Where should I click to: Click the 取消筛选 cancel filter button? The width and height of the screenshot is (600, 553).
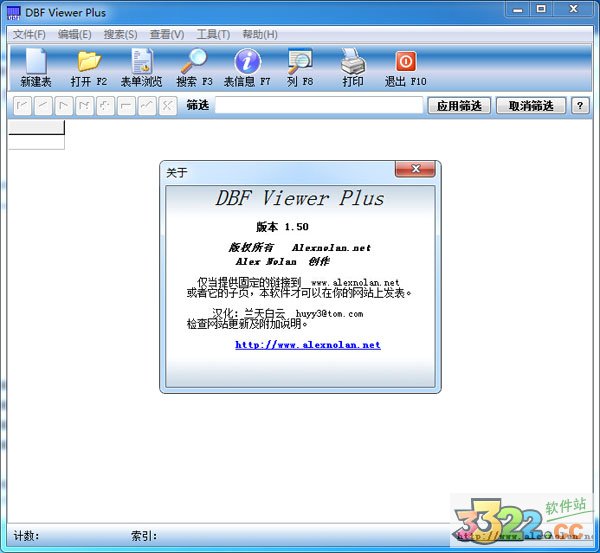pyautogui.click(x=531, y=106)
